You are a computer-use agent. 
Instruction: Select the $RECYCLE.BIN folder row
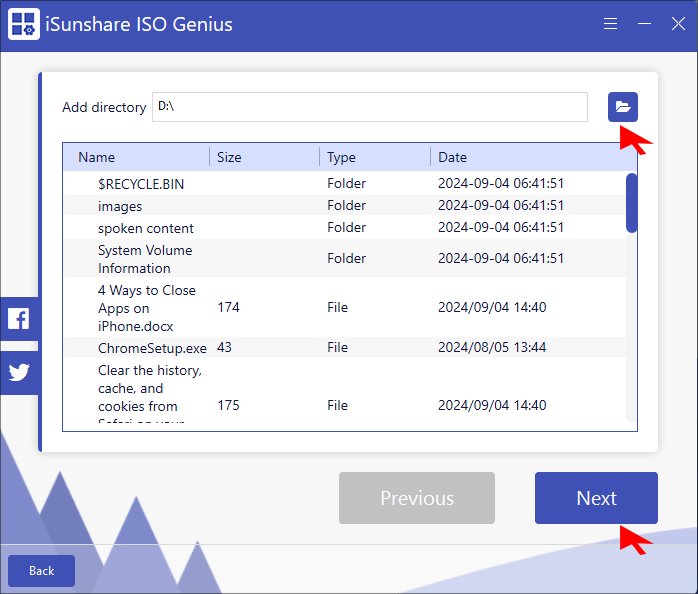(x=141, y=184)
